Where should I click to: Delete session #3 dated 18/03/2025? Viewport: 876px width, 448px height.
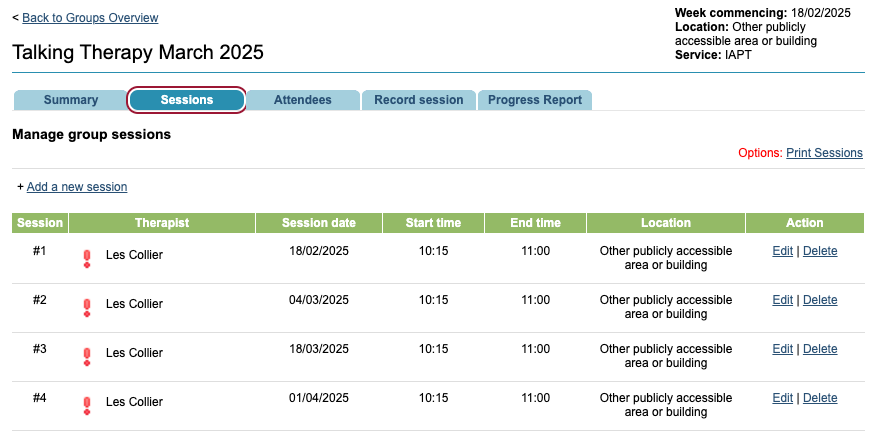(x=820, y=349)
